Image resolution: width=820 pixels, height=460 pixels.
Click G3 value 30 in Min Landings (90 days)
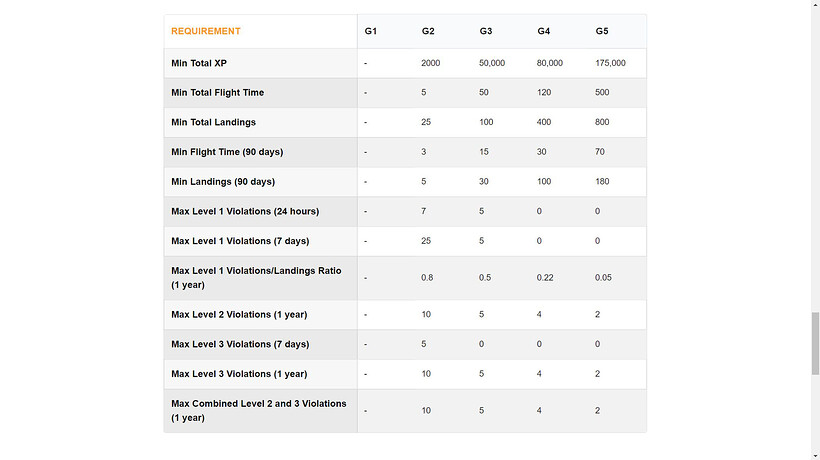click(x=484, y=182)
